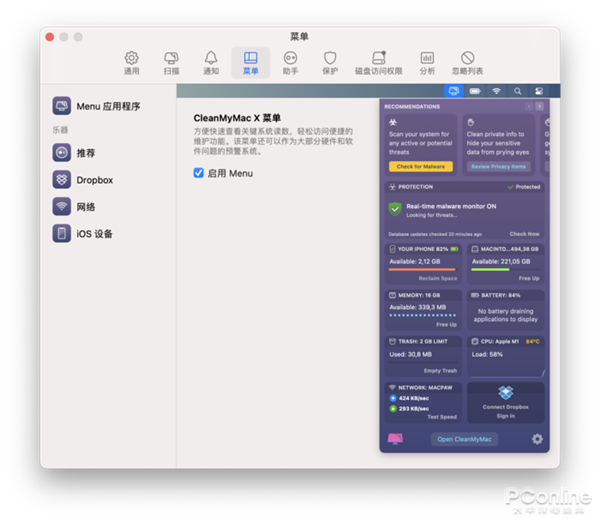Close the preferences window with red button

[x=50, y=37]
